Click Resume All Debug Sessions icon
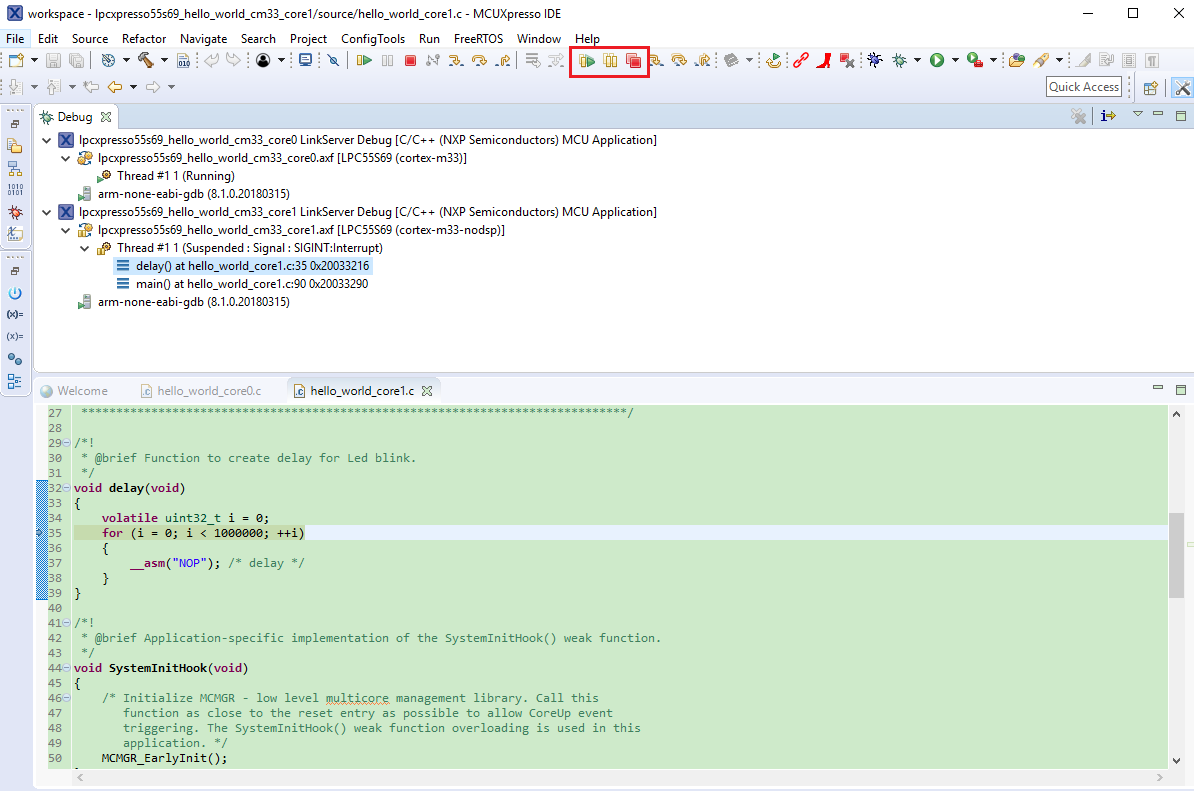Viewport: 1194px width, 791px height. (586, 60)
